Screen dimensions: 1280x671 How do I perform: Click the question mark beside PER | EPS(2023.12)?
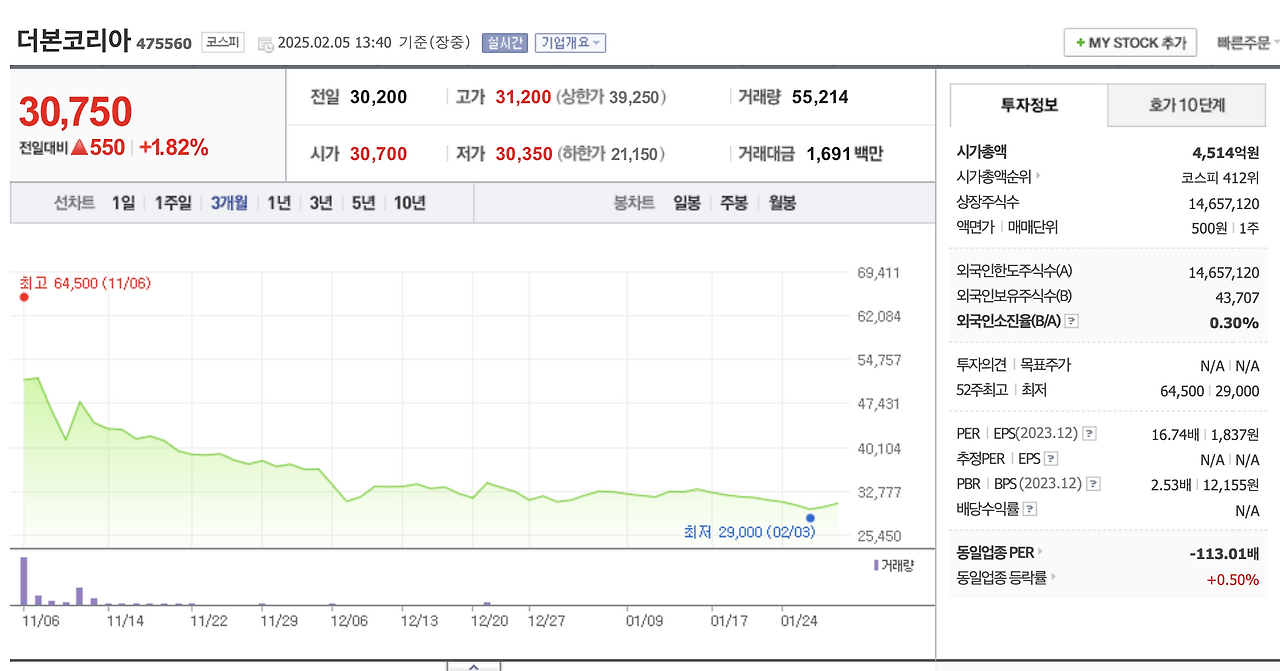(1089, 433)
